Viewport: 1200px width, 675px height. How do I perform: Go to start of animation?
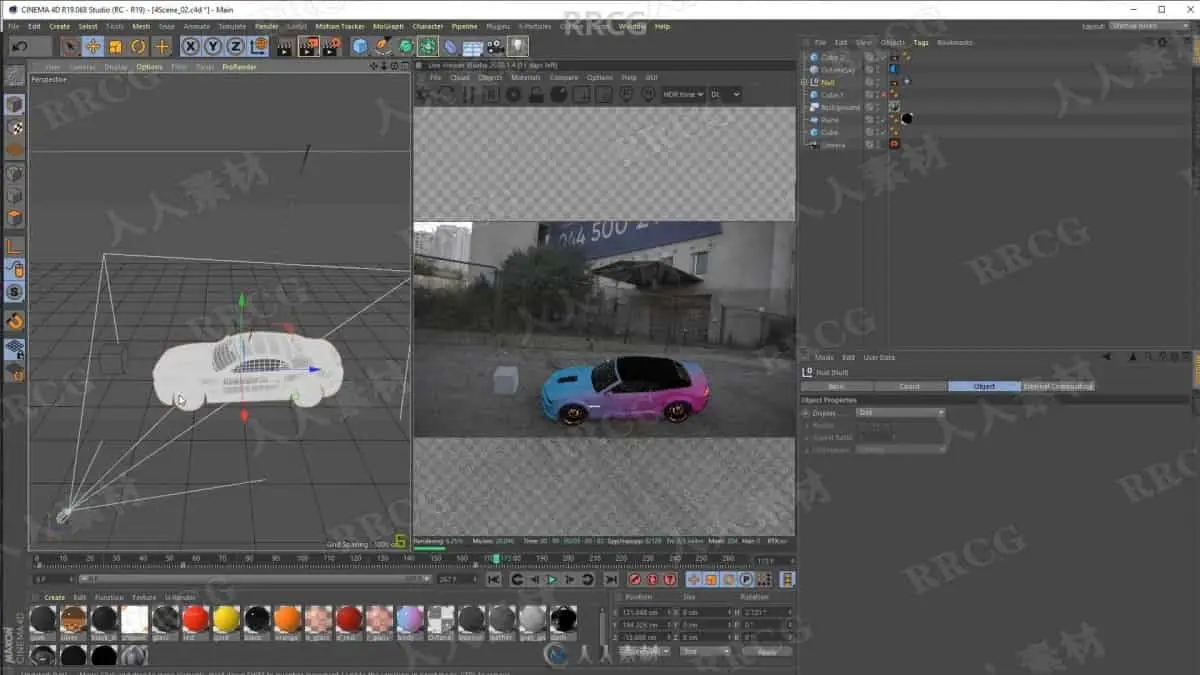point(494,579)
